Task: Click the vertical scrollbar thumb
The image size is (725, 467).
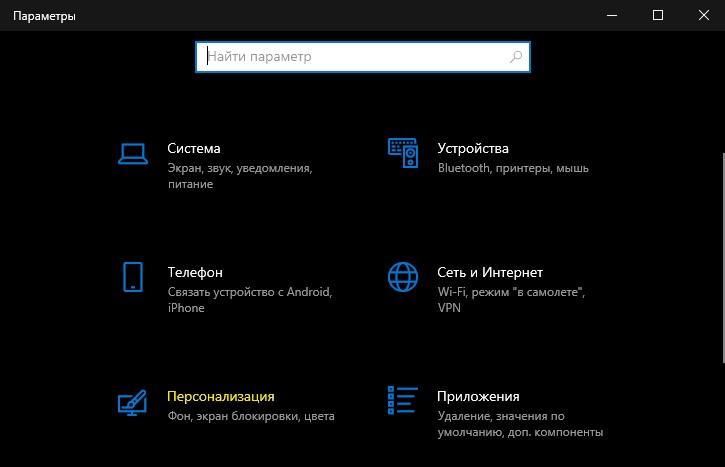Action: pyautogui.click(x=723, y=258)
